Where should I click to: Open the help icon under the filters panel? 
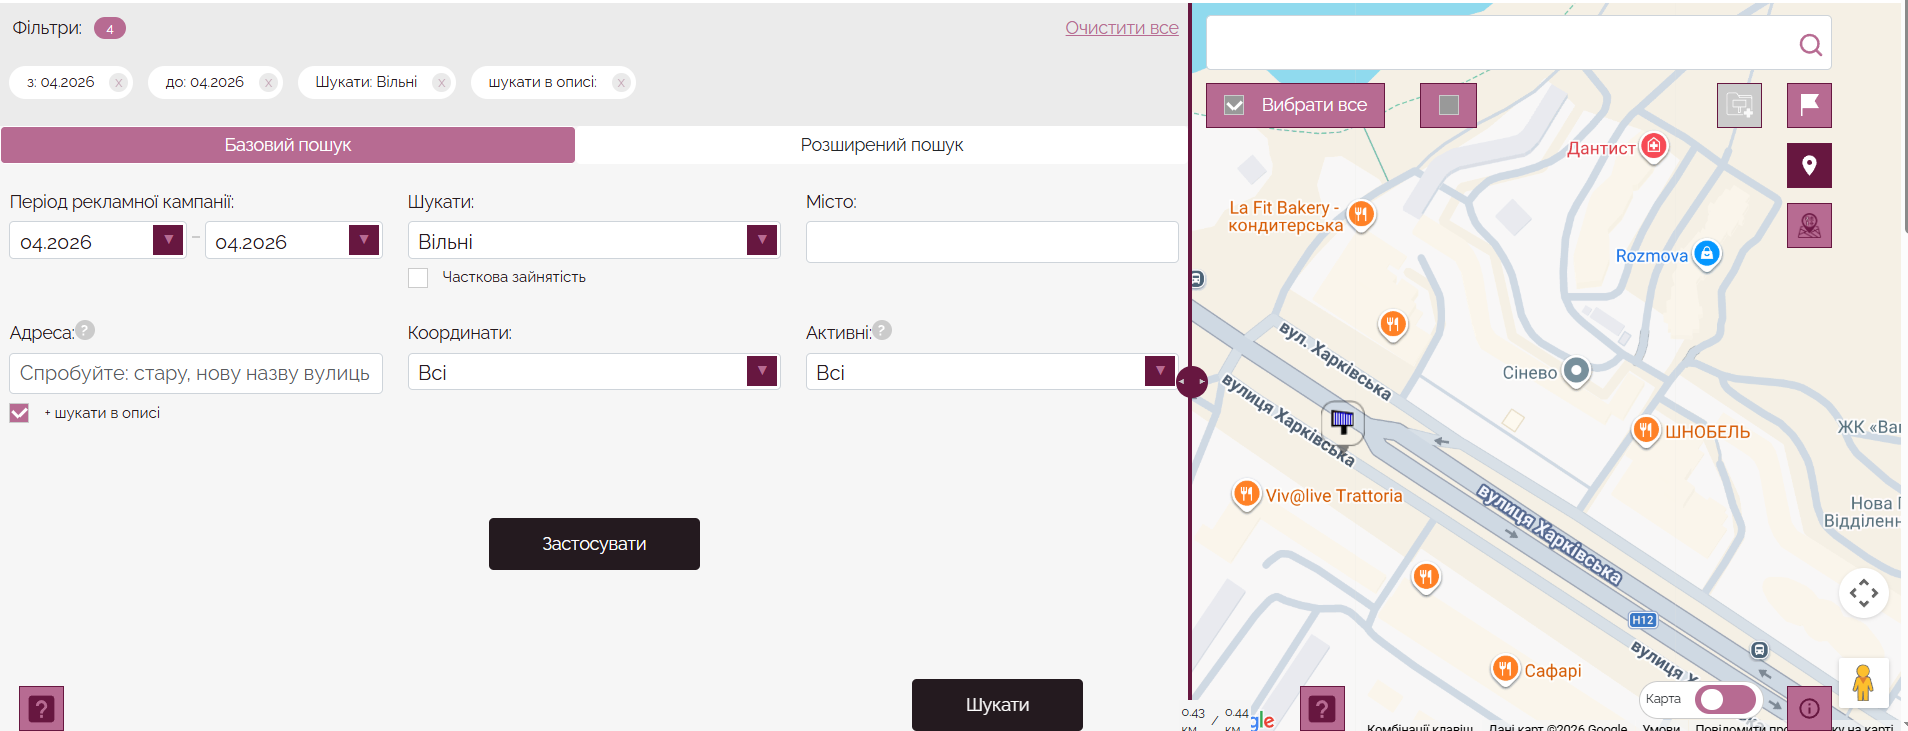pos(41,709)
